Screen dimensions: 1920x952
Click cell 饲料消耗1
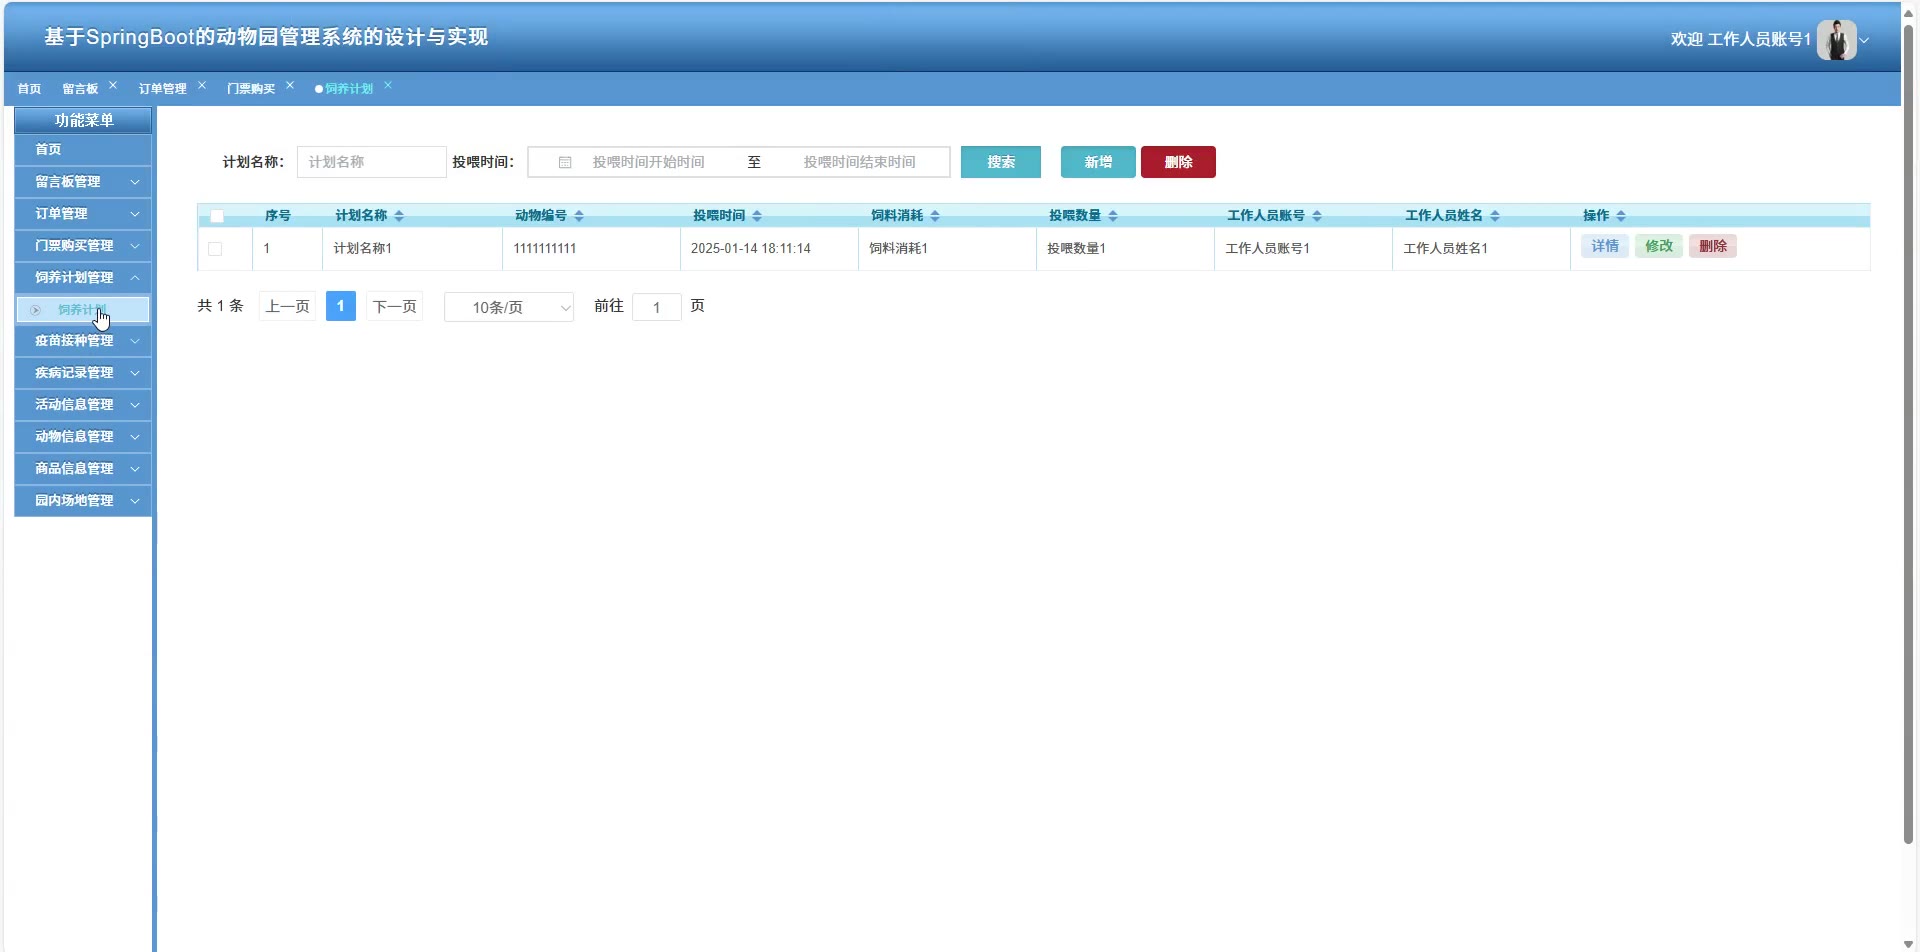pos(899,249)
